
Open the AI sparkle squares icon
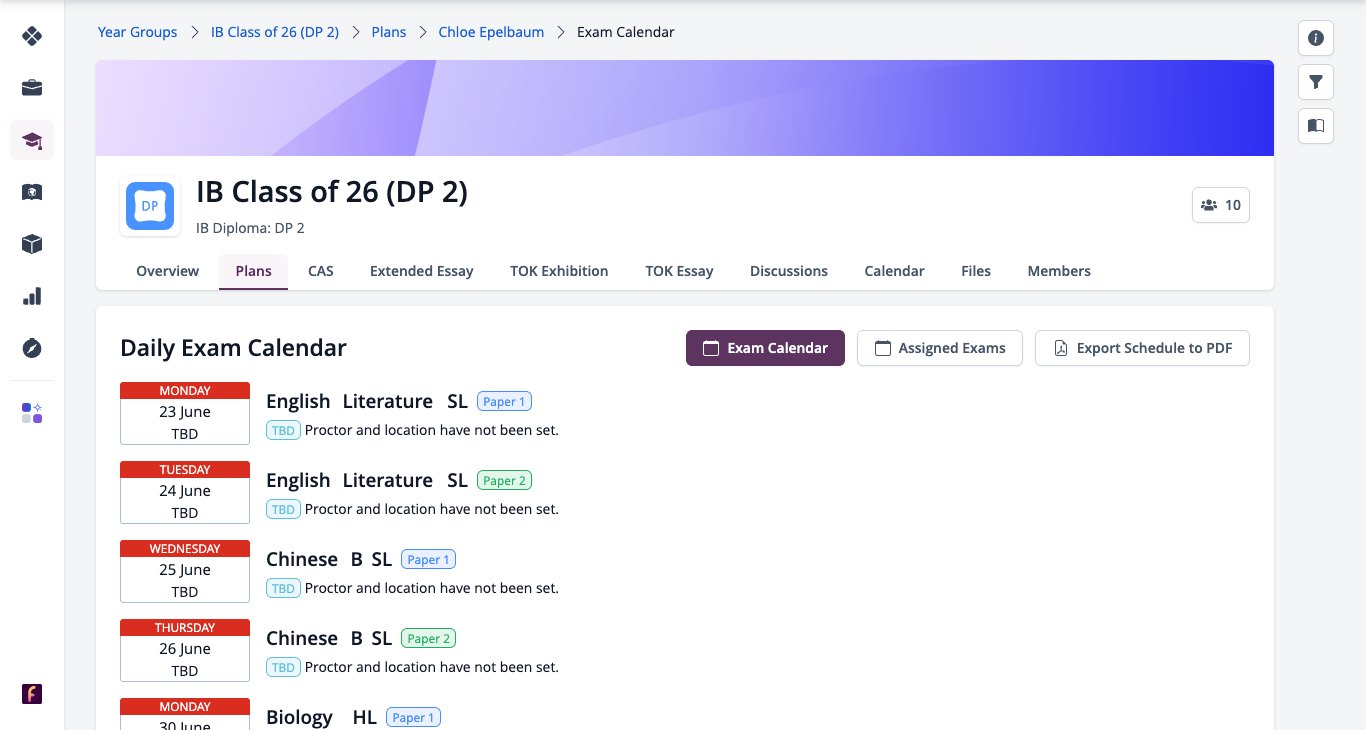click(x=32, y=413)
